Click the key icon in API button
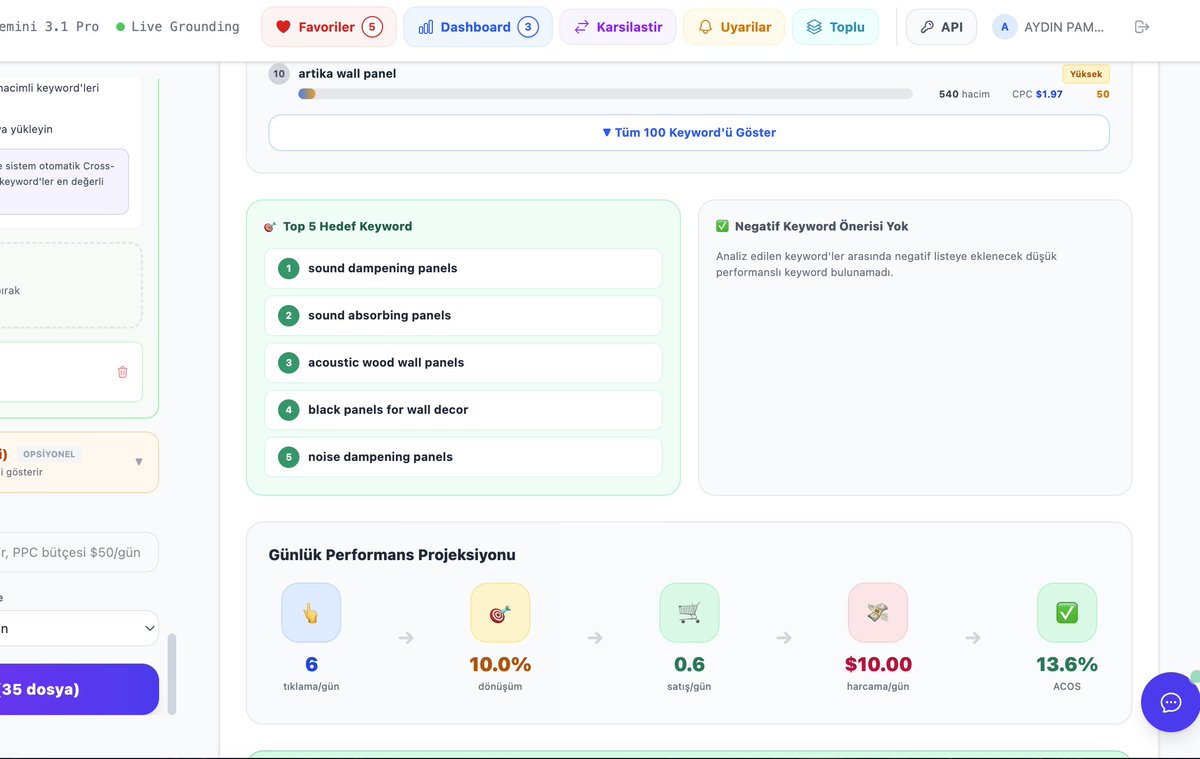This screenshot has height=759, width=1200. [x=927, y=27]
